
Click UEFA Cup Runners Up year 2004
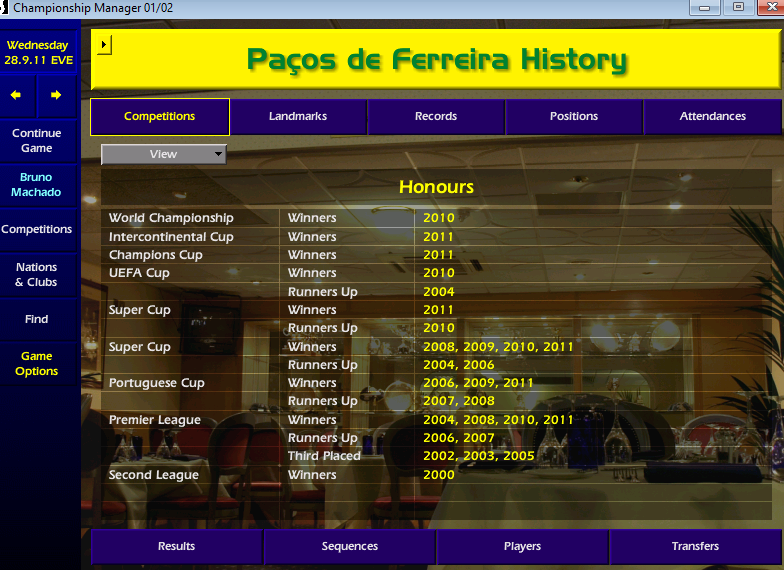coord(438,292)
